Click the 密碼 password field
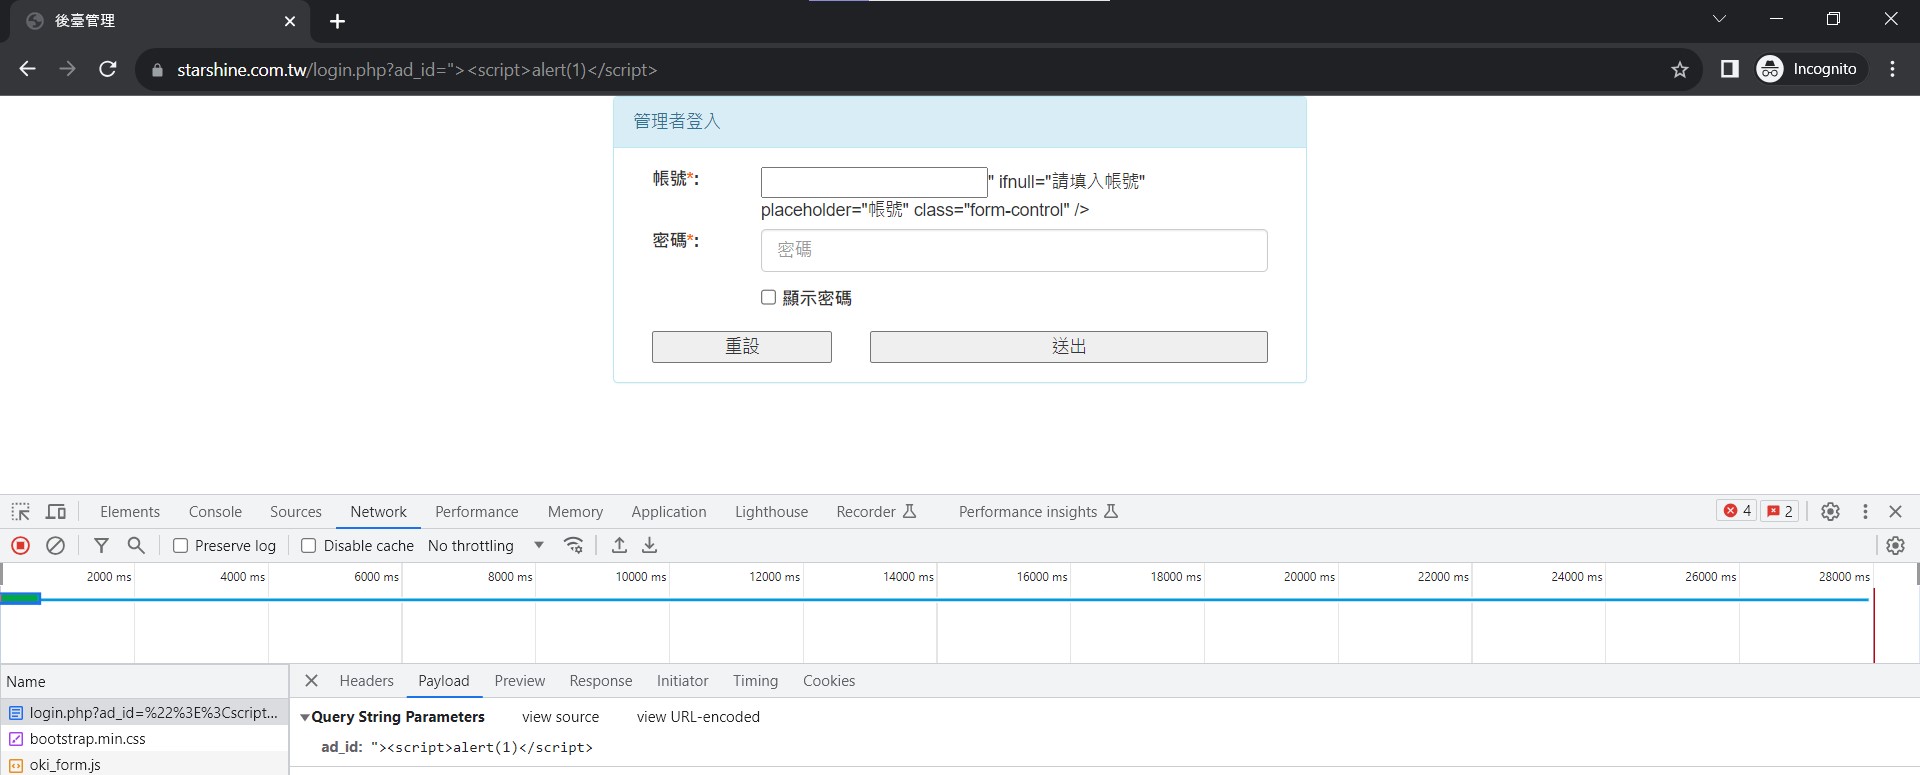The image size is (1920, 775). [x=1014, y=250]
